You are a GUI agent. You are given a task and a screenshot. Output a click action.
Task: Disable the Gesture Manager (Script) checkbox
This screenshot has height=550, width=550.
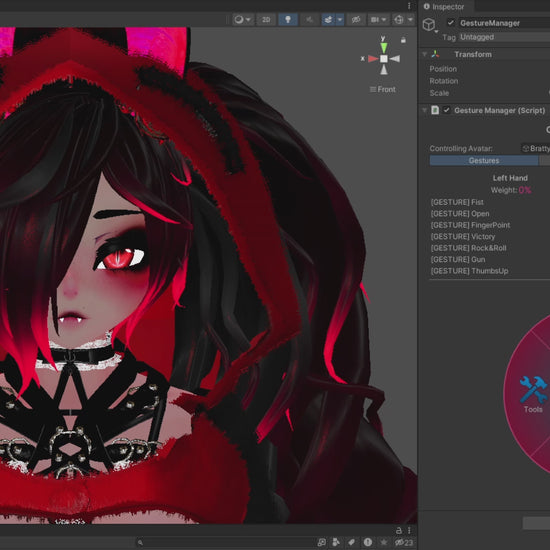coord(446,110)
